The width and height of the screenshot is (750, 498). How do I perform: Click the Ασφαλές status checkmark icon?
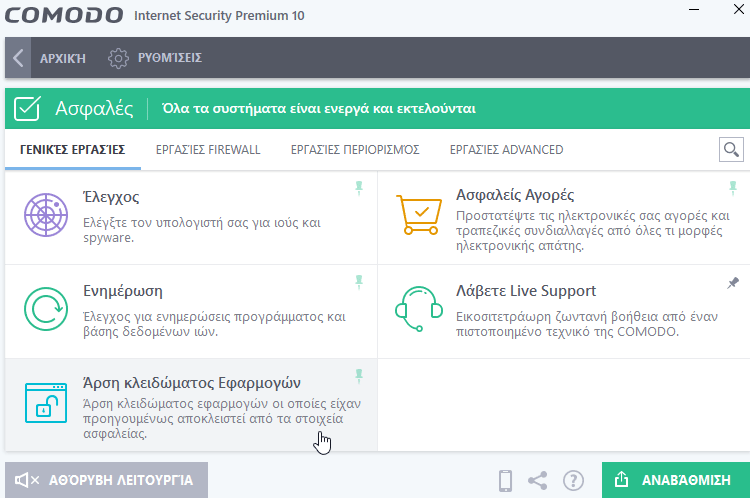coord(27,109)
